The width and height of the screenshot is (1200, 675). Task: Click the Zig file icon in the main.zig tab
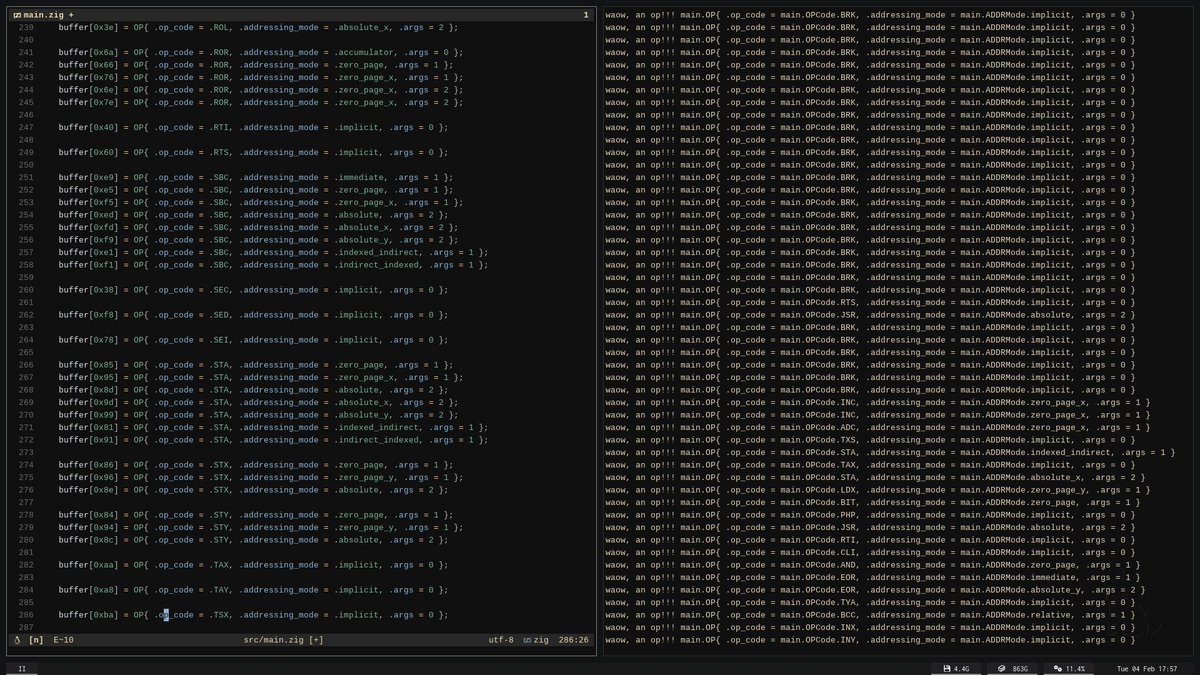pyautogui.click(x=17, y=15)
